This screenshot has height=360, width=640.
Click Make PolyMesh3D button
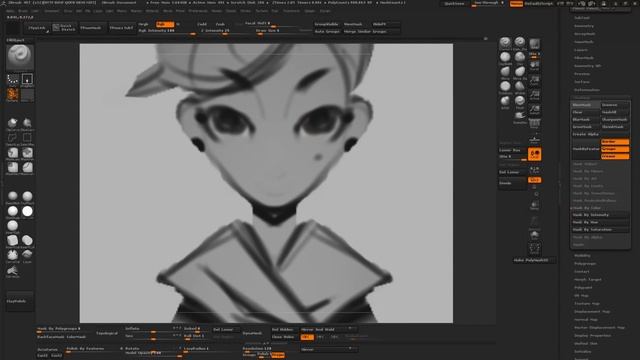click(x=534, y=260)
